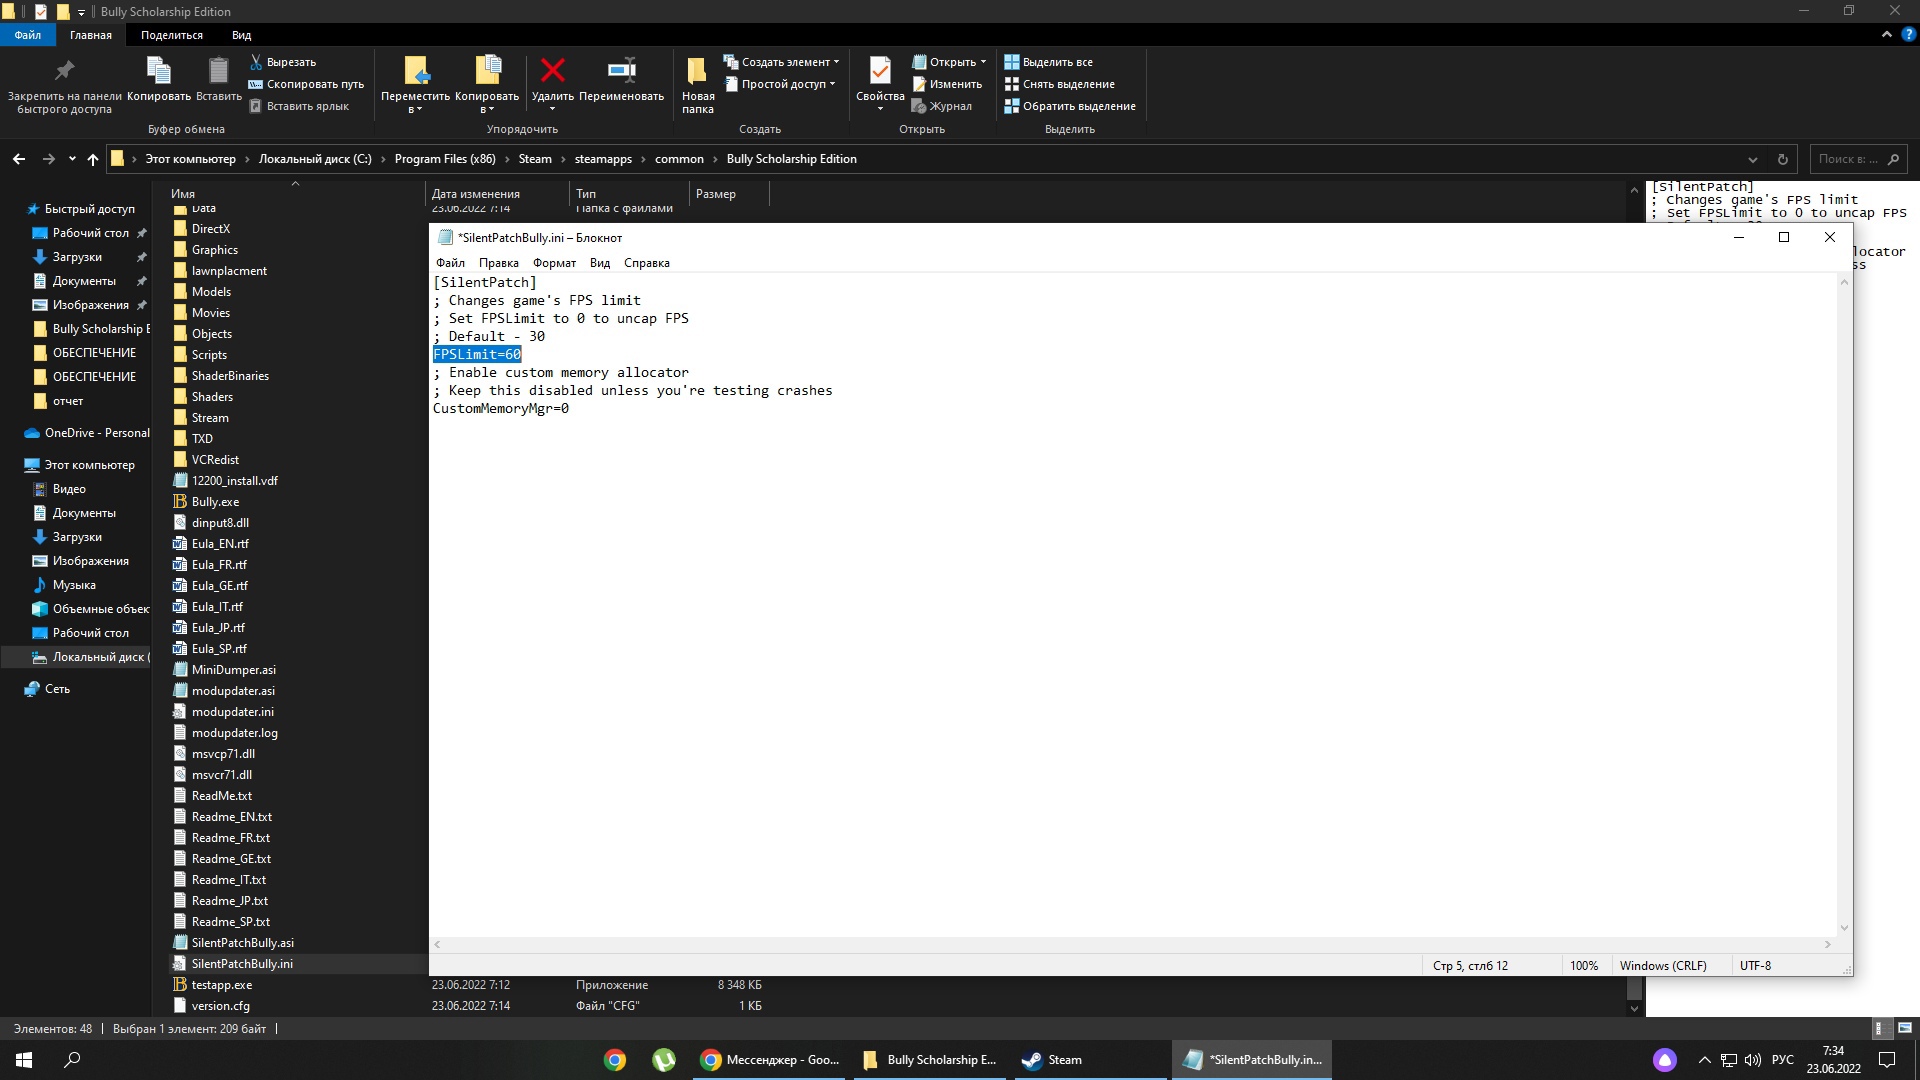Viewport: 1920px width, 1080px height.
Task: Switch to details view icon in status bar
Action: tap(1879, 1028)
